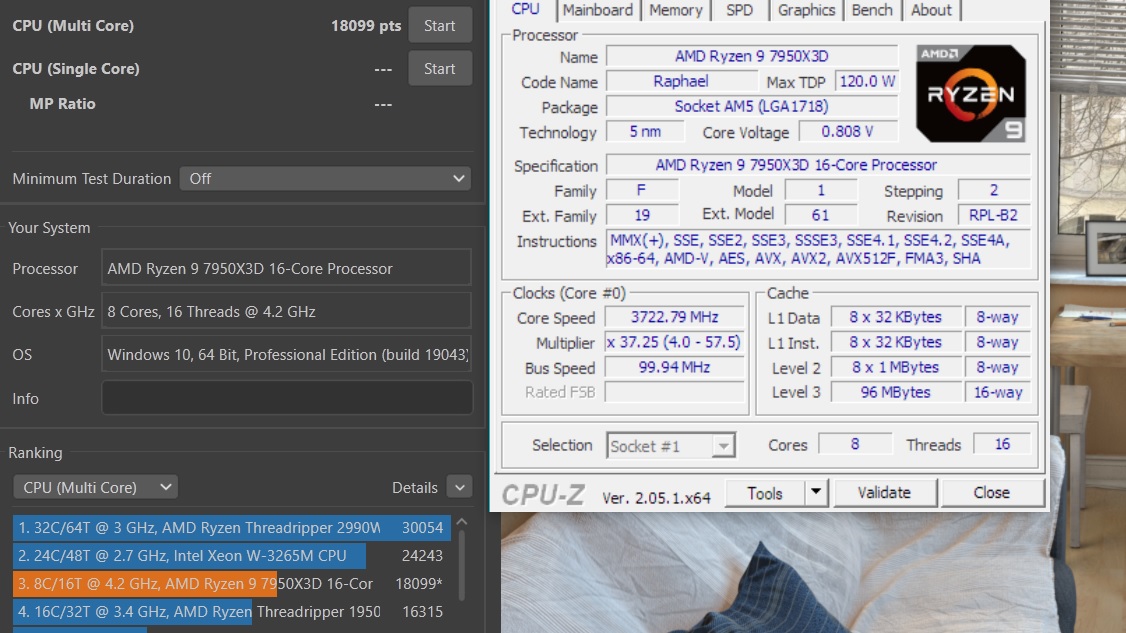Switch to CPU tab in CPU-Z
Screen dimensions: 1126x633
[x=525, y=10]
